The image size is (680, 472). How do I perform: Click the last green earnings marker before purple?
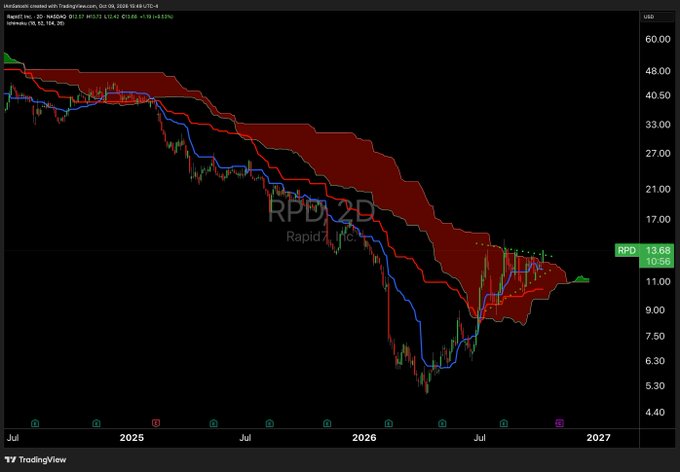[x=503, y=423]
